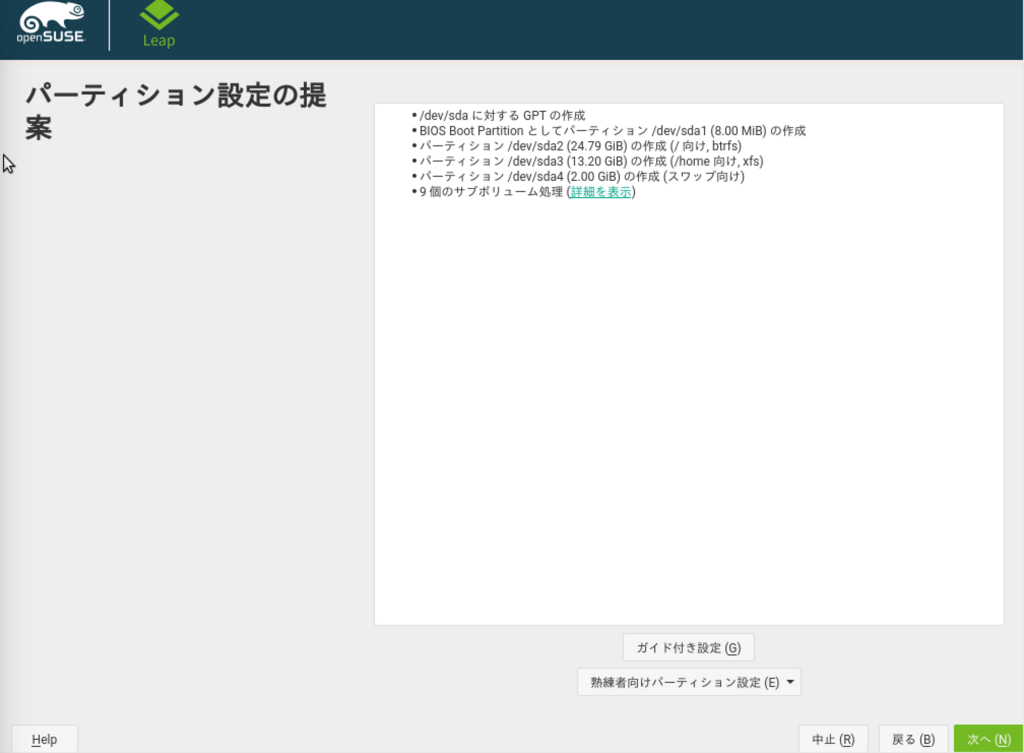Open 詳細を表示 link for subvolume details

coord(601,192)
